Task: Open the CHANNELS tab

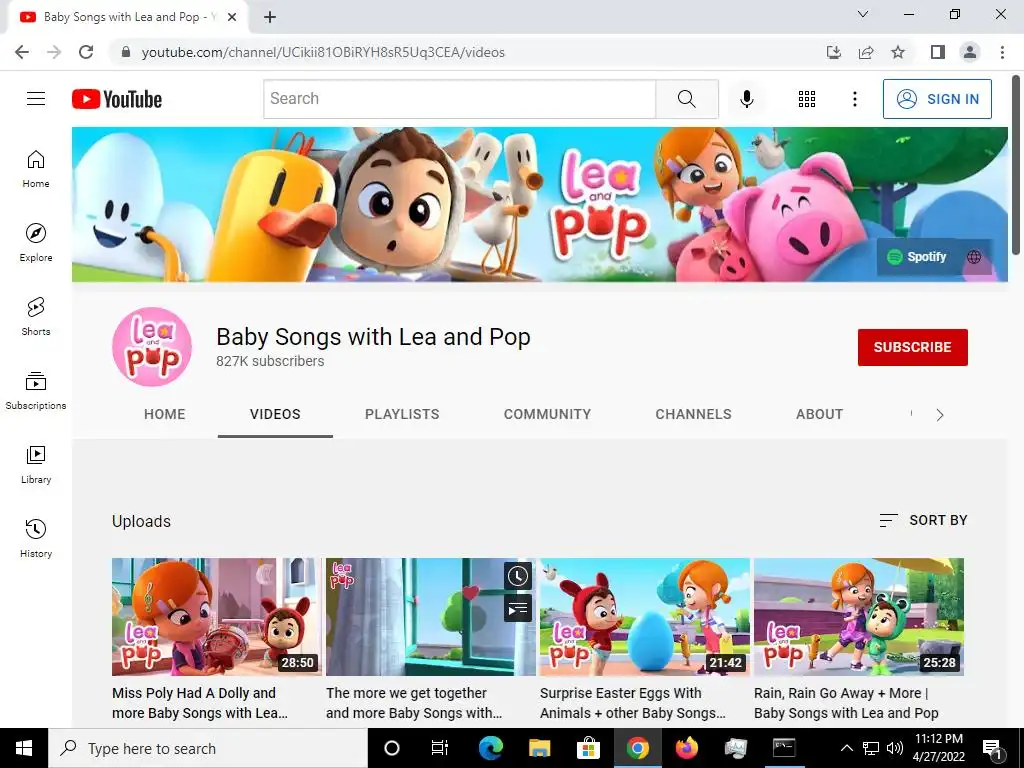Action: (694, 414)
